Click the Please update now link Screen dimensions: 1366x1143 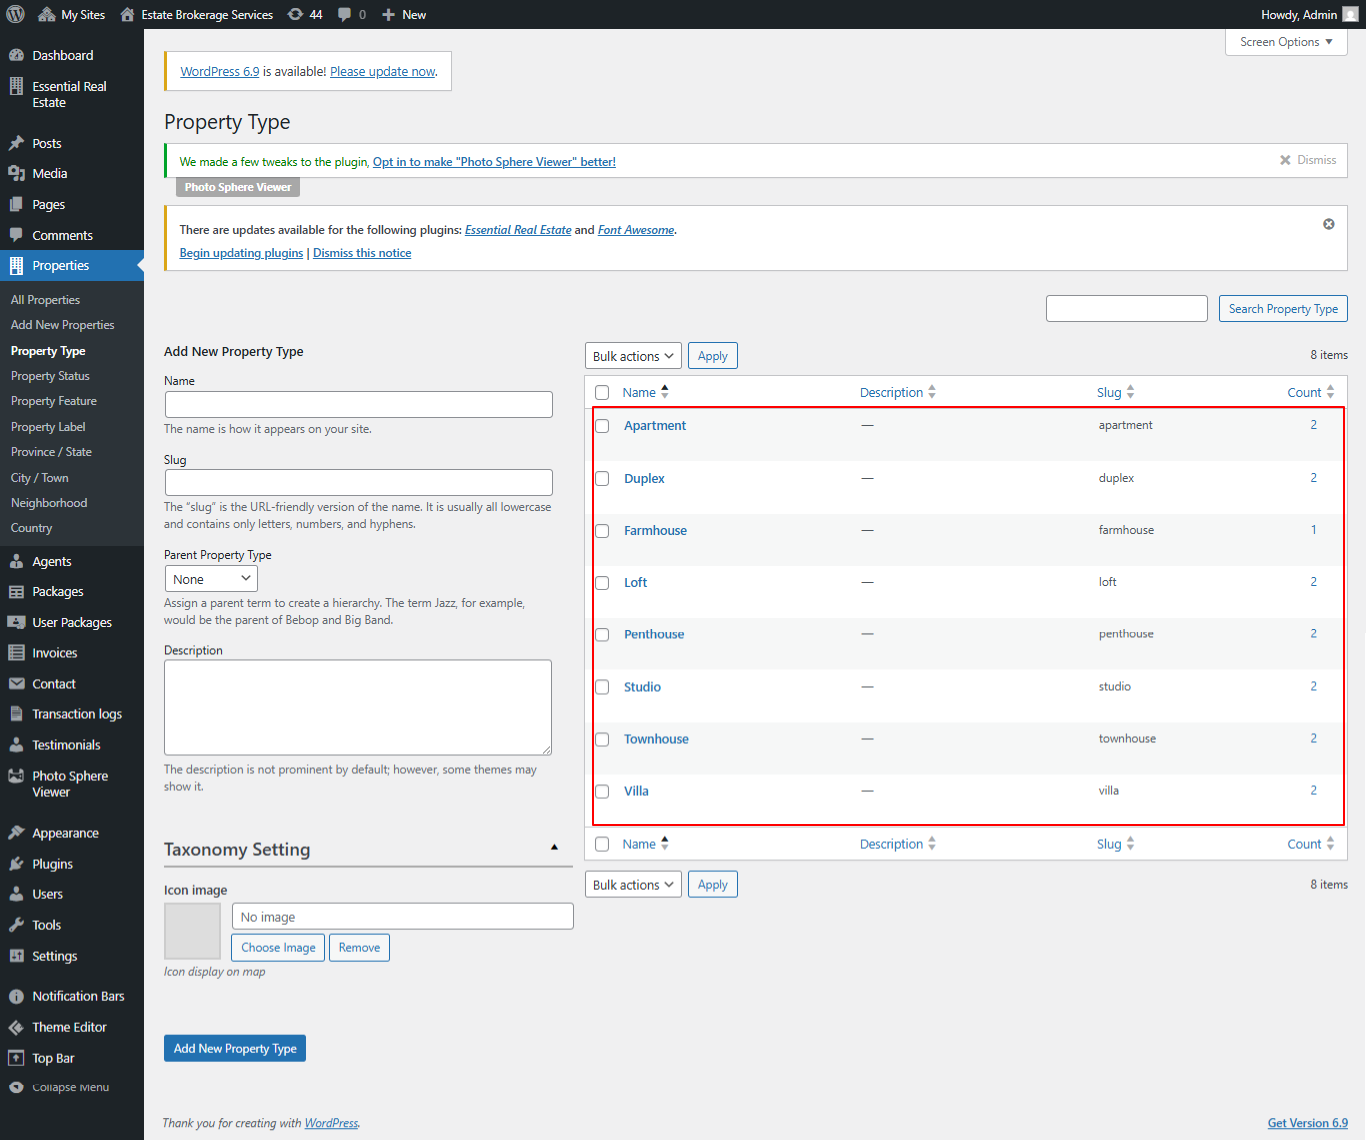tap(382, 71)
